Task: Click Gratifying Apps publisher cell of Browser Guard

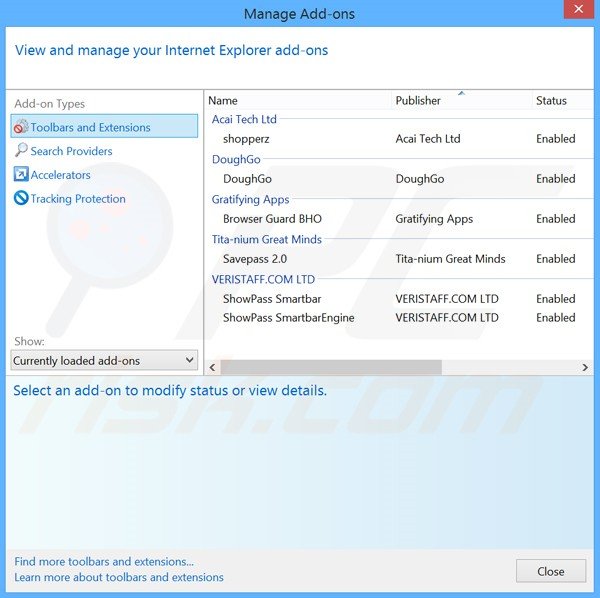Action: click(x=434, y=219)
